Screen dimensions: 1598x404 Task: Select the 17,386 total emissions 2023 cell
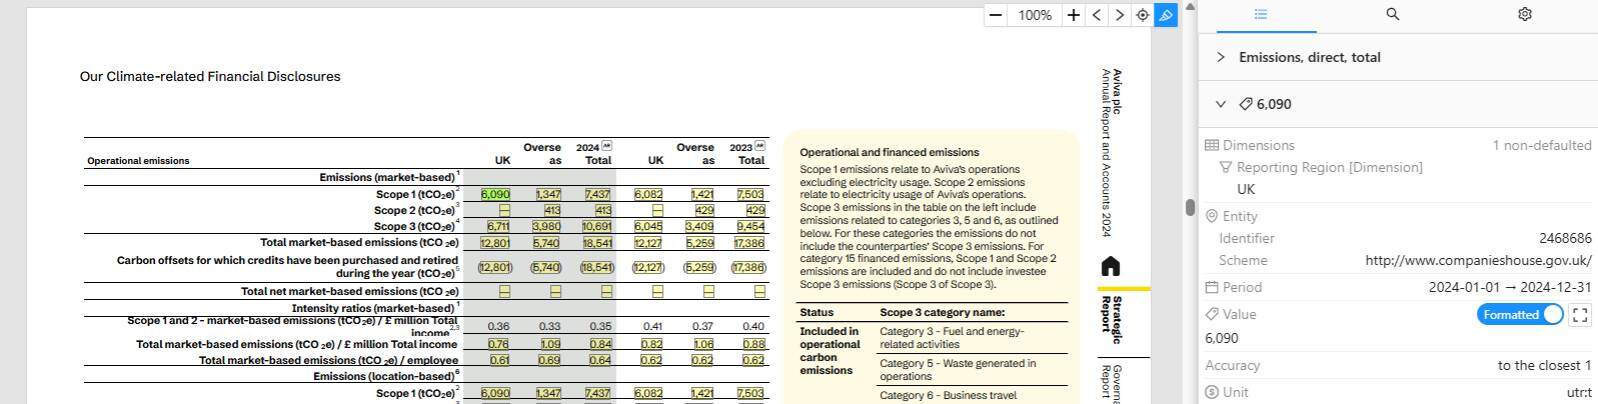click(749, 243)
